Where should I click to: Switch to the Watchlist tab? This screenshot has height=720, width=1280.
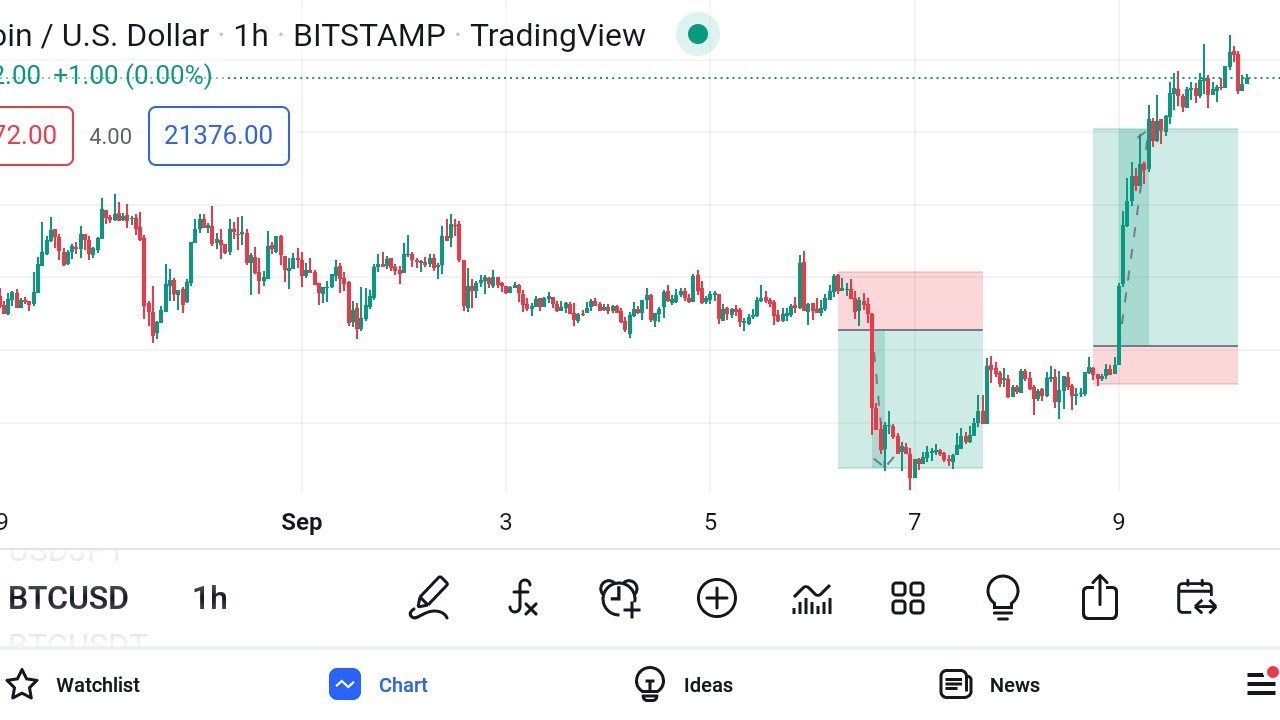pyautogui.click(x=74, y=685)
